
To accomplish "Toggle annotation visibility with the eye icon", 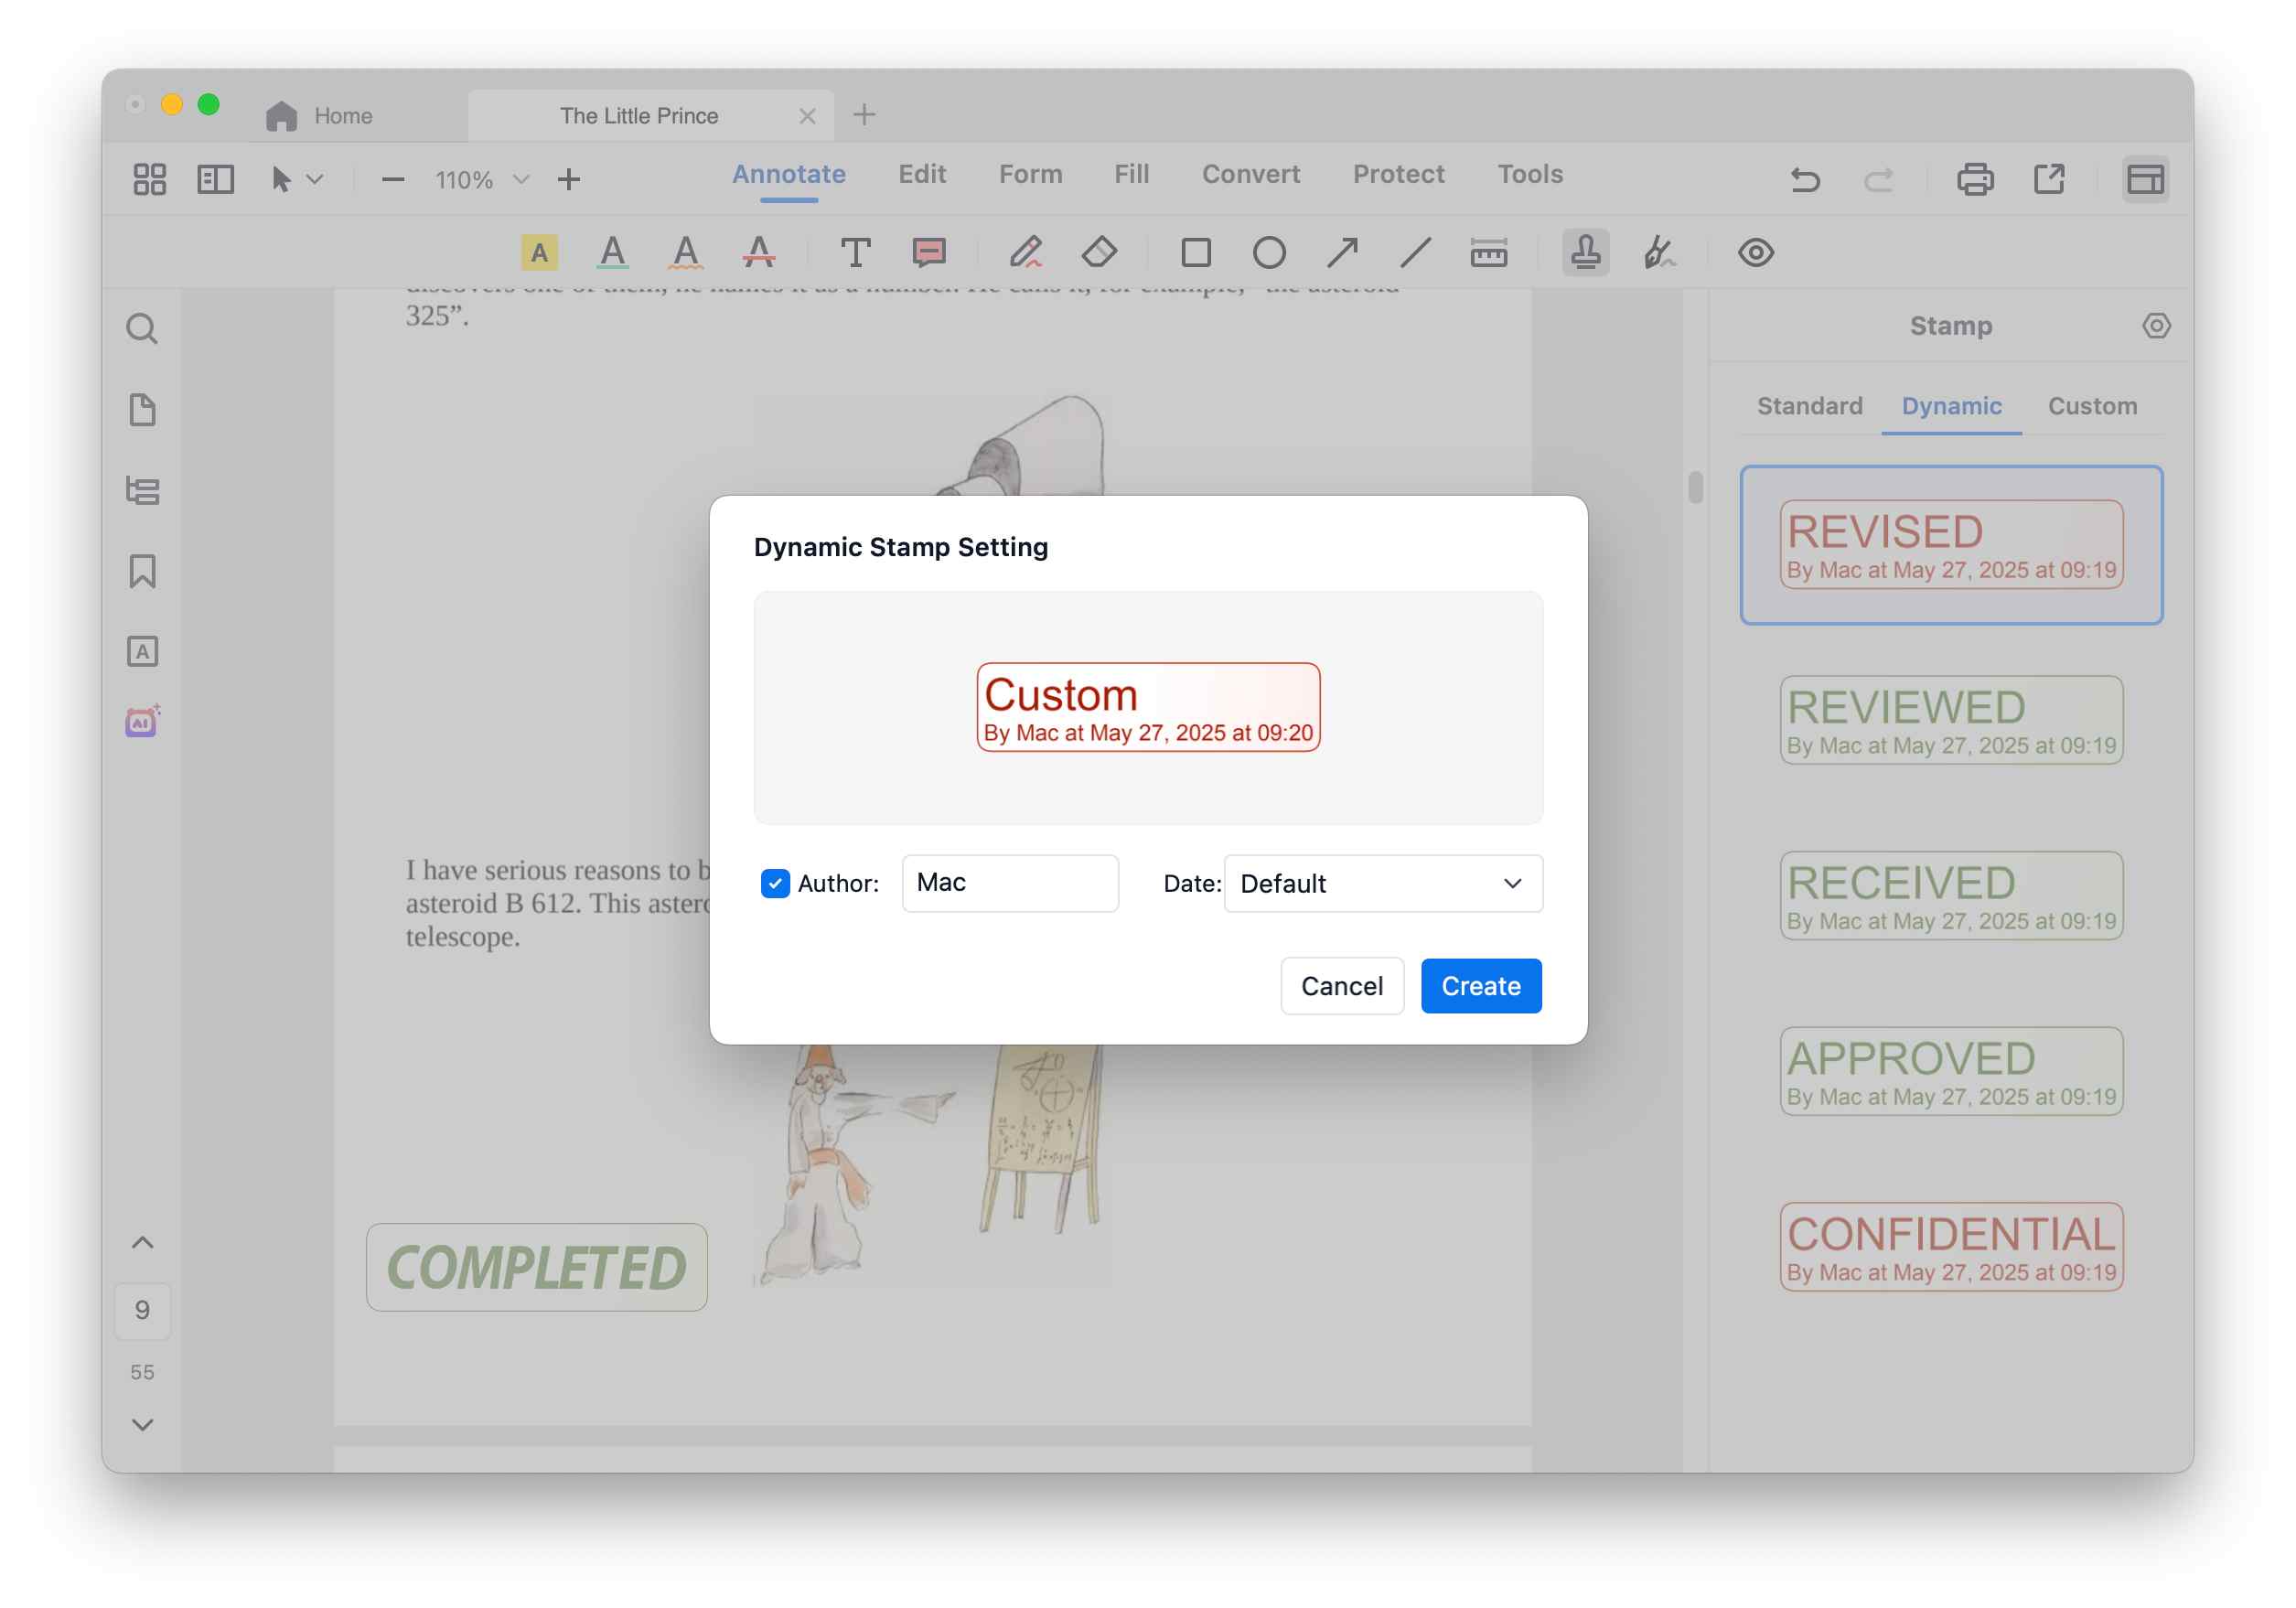I will coord(1757,252).
